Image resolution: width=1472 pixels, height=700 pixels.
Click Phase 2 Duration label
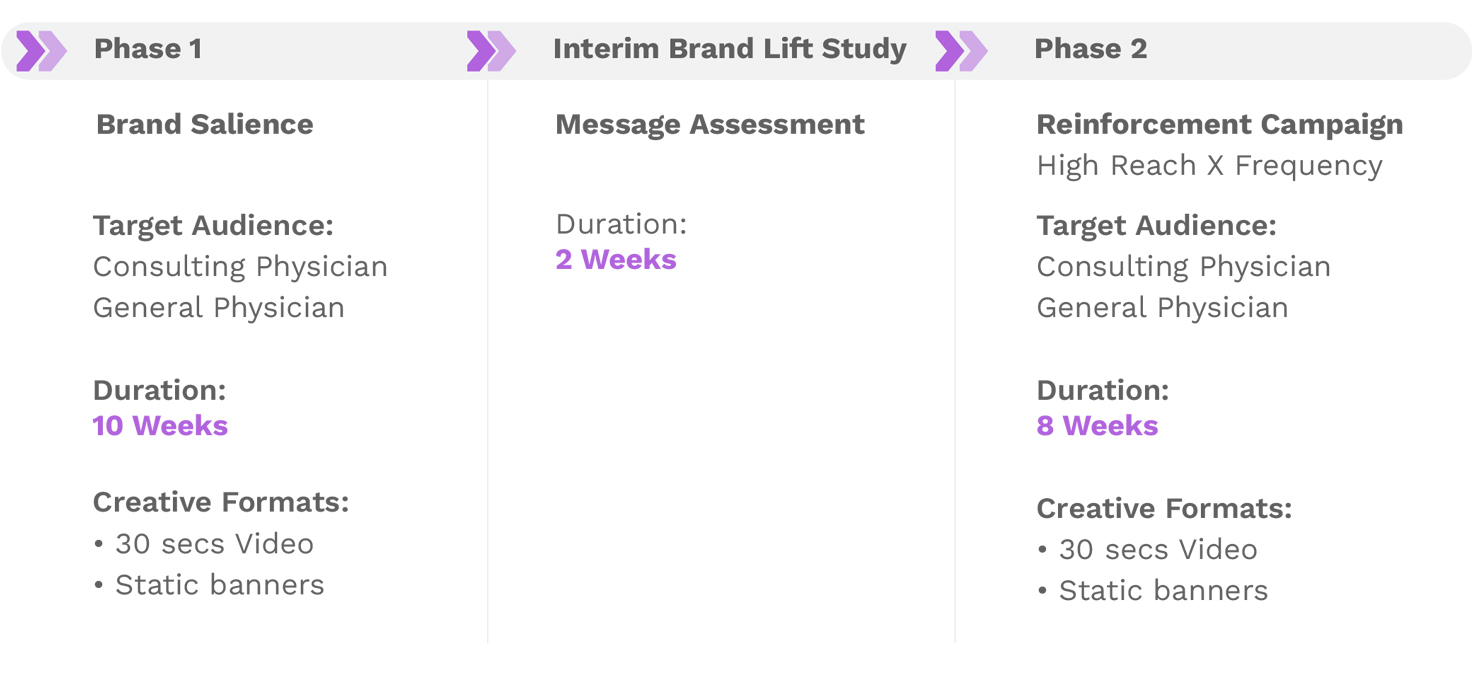coord(1103,390)
